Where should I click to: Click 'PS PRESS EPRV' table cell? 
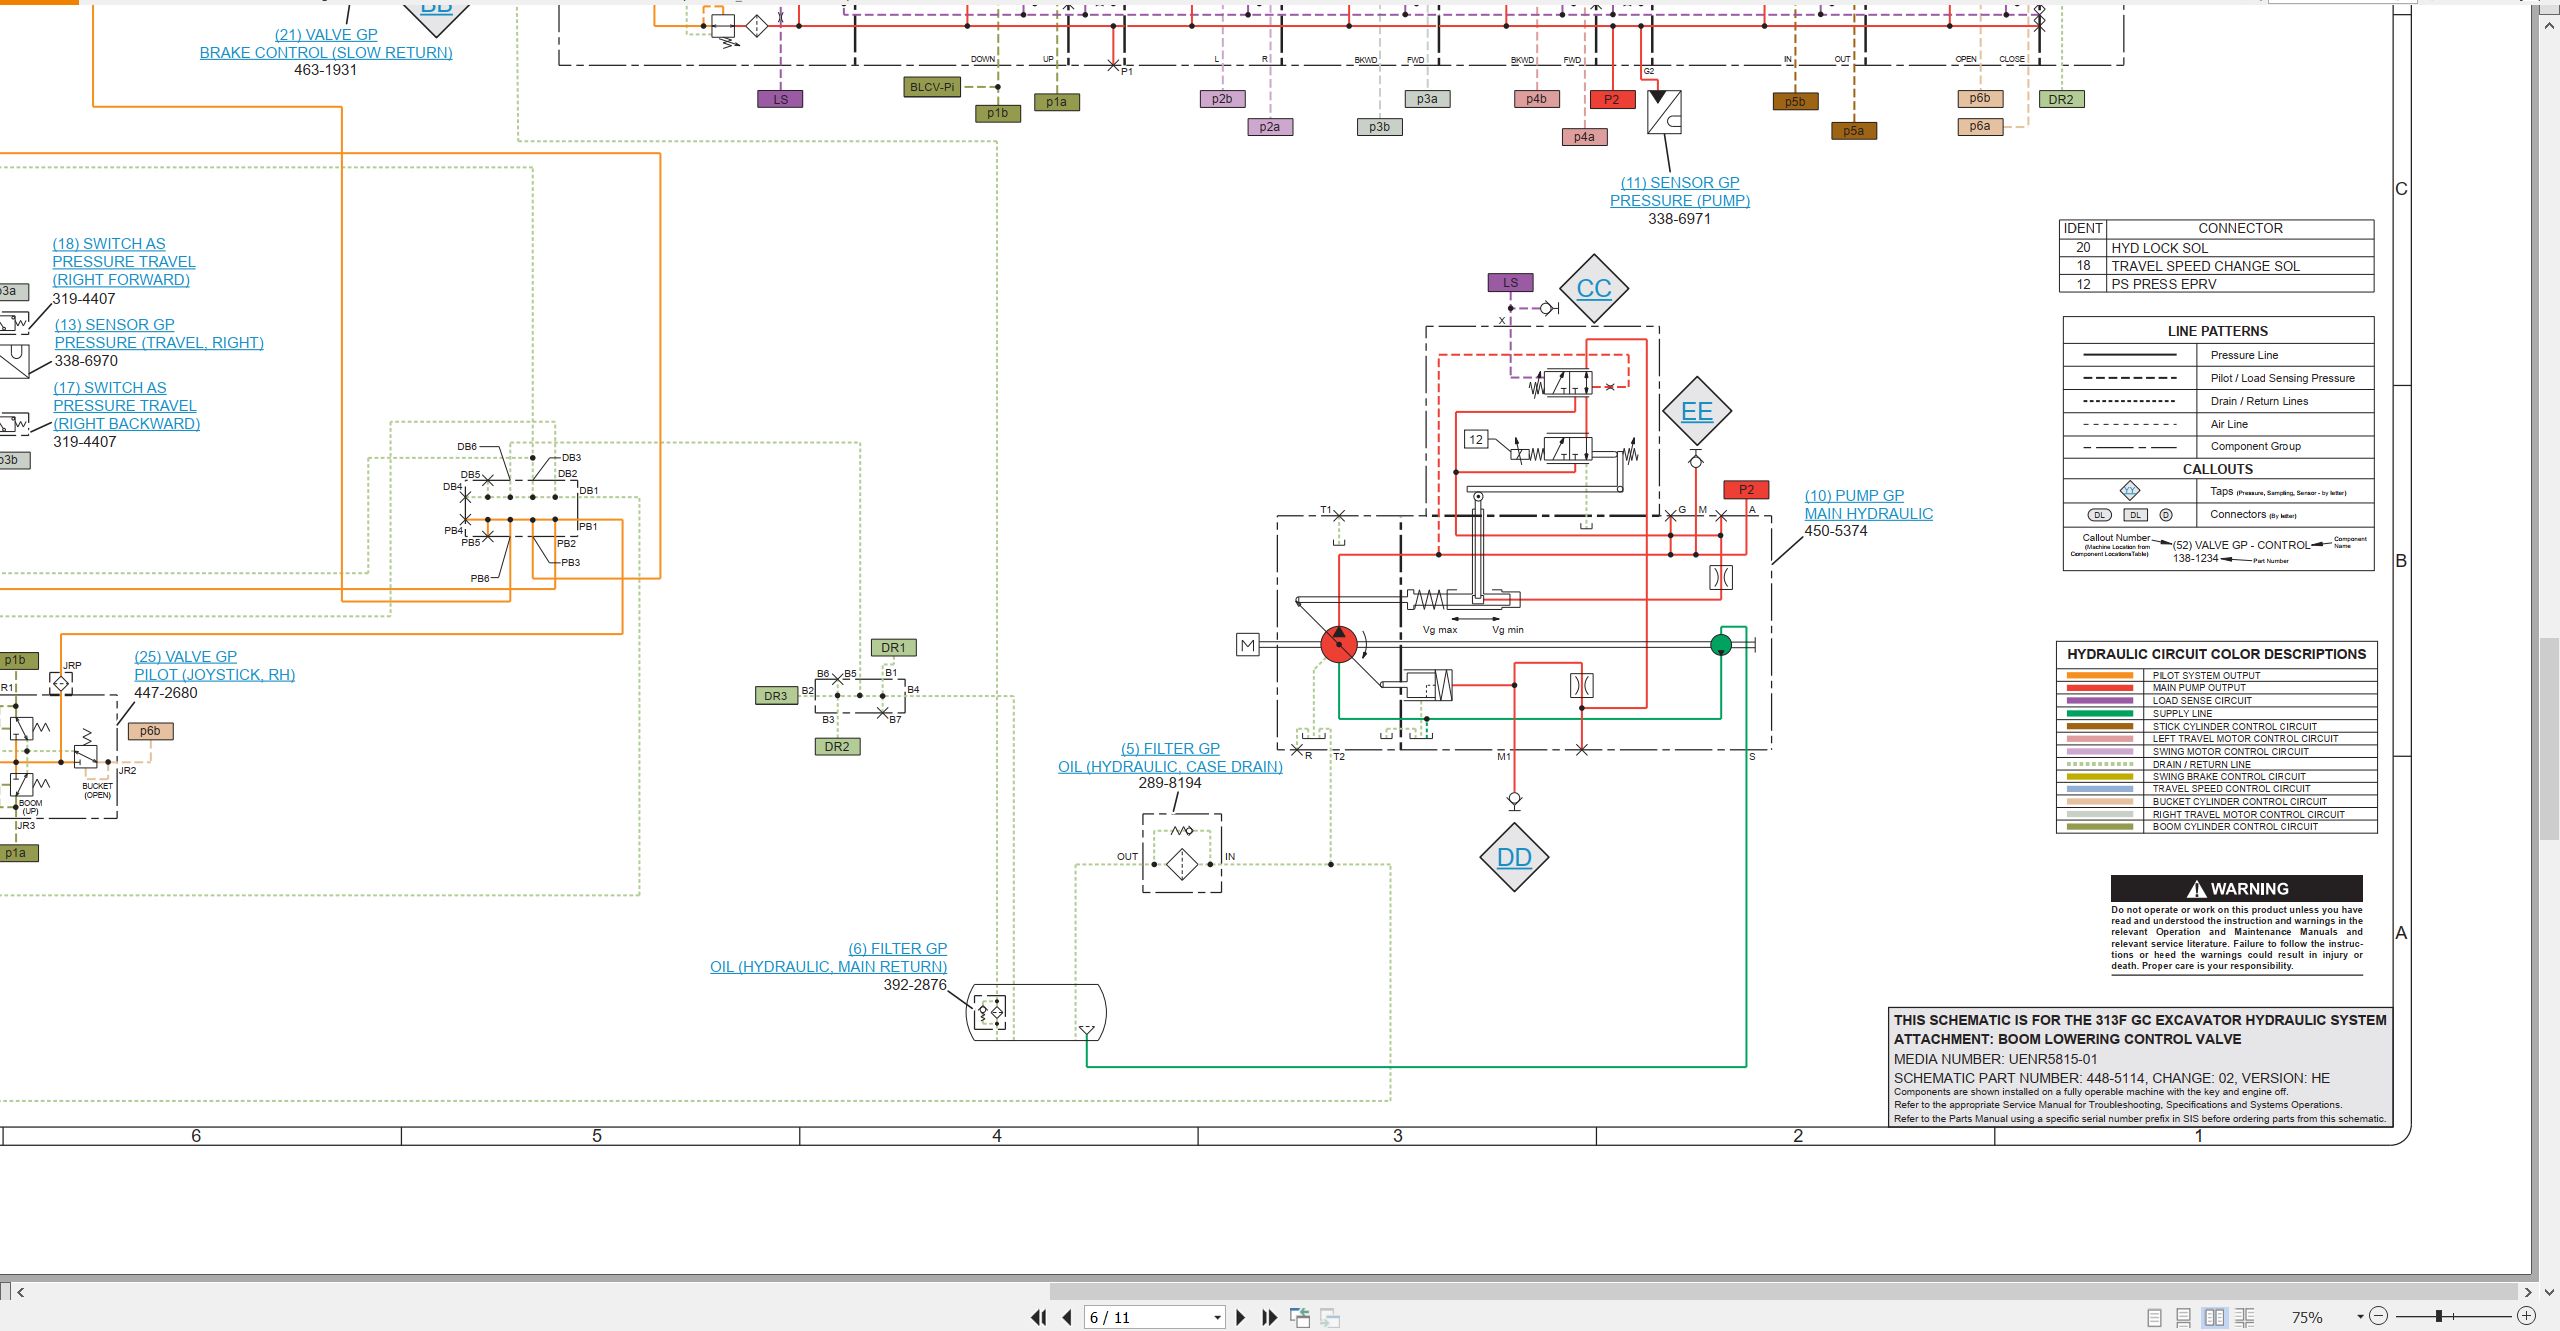point(2240,284)
